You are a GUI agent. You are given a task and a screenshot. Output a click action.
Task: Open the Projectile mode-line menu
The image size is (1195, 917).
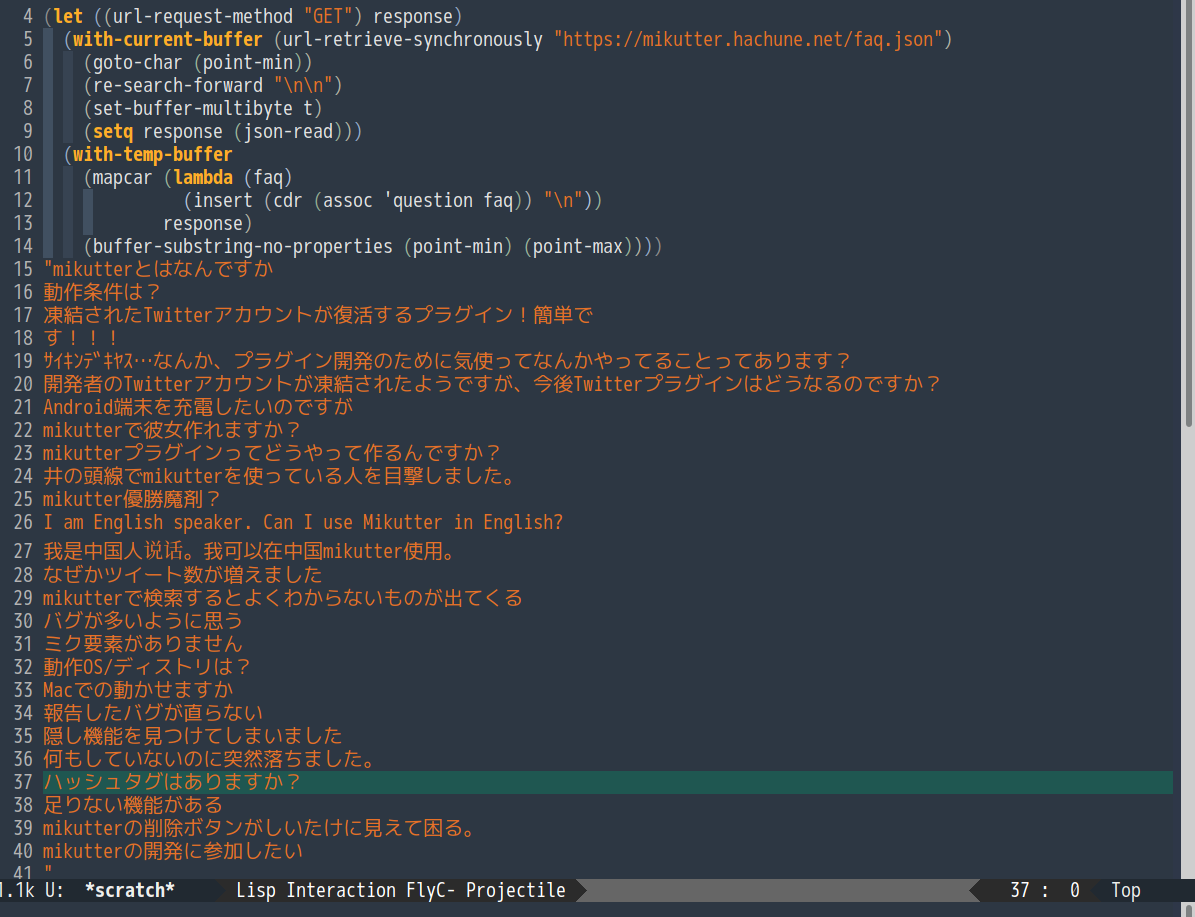pyautogui.click(x=515, y=890)
